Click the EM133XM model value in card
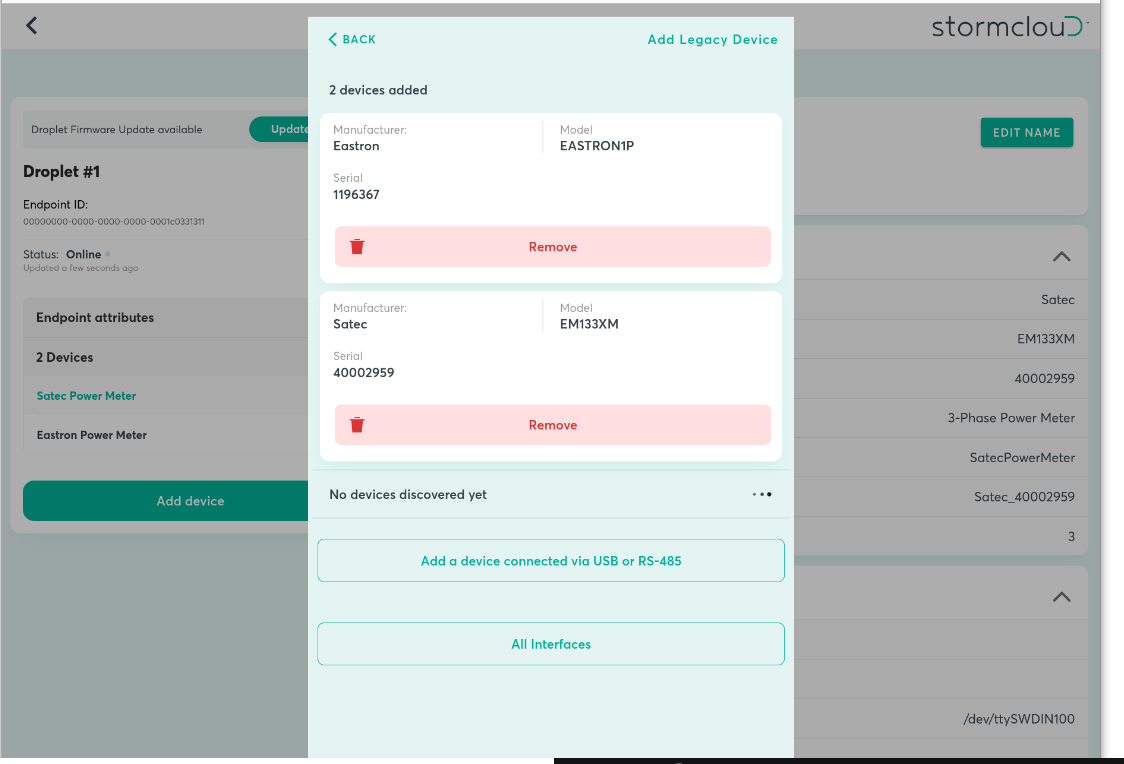 [x=589, y=324]
